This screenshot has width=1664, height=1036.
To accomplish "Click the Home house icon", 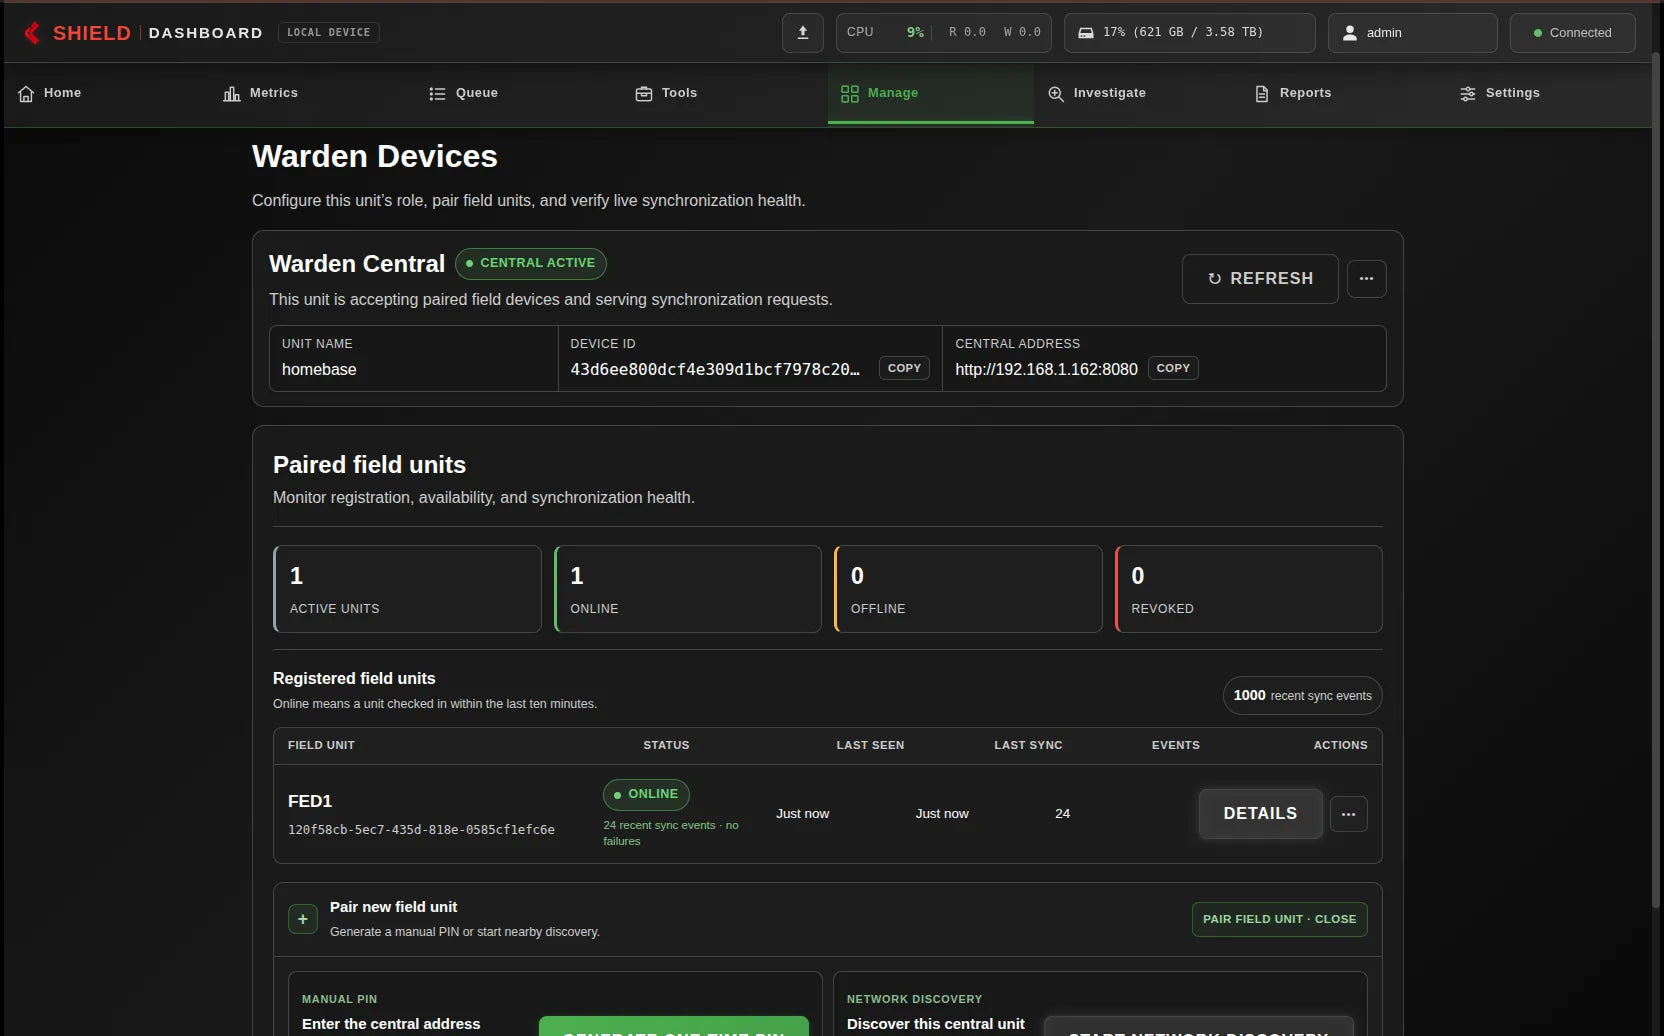I will 26,94.
